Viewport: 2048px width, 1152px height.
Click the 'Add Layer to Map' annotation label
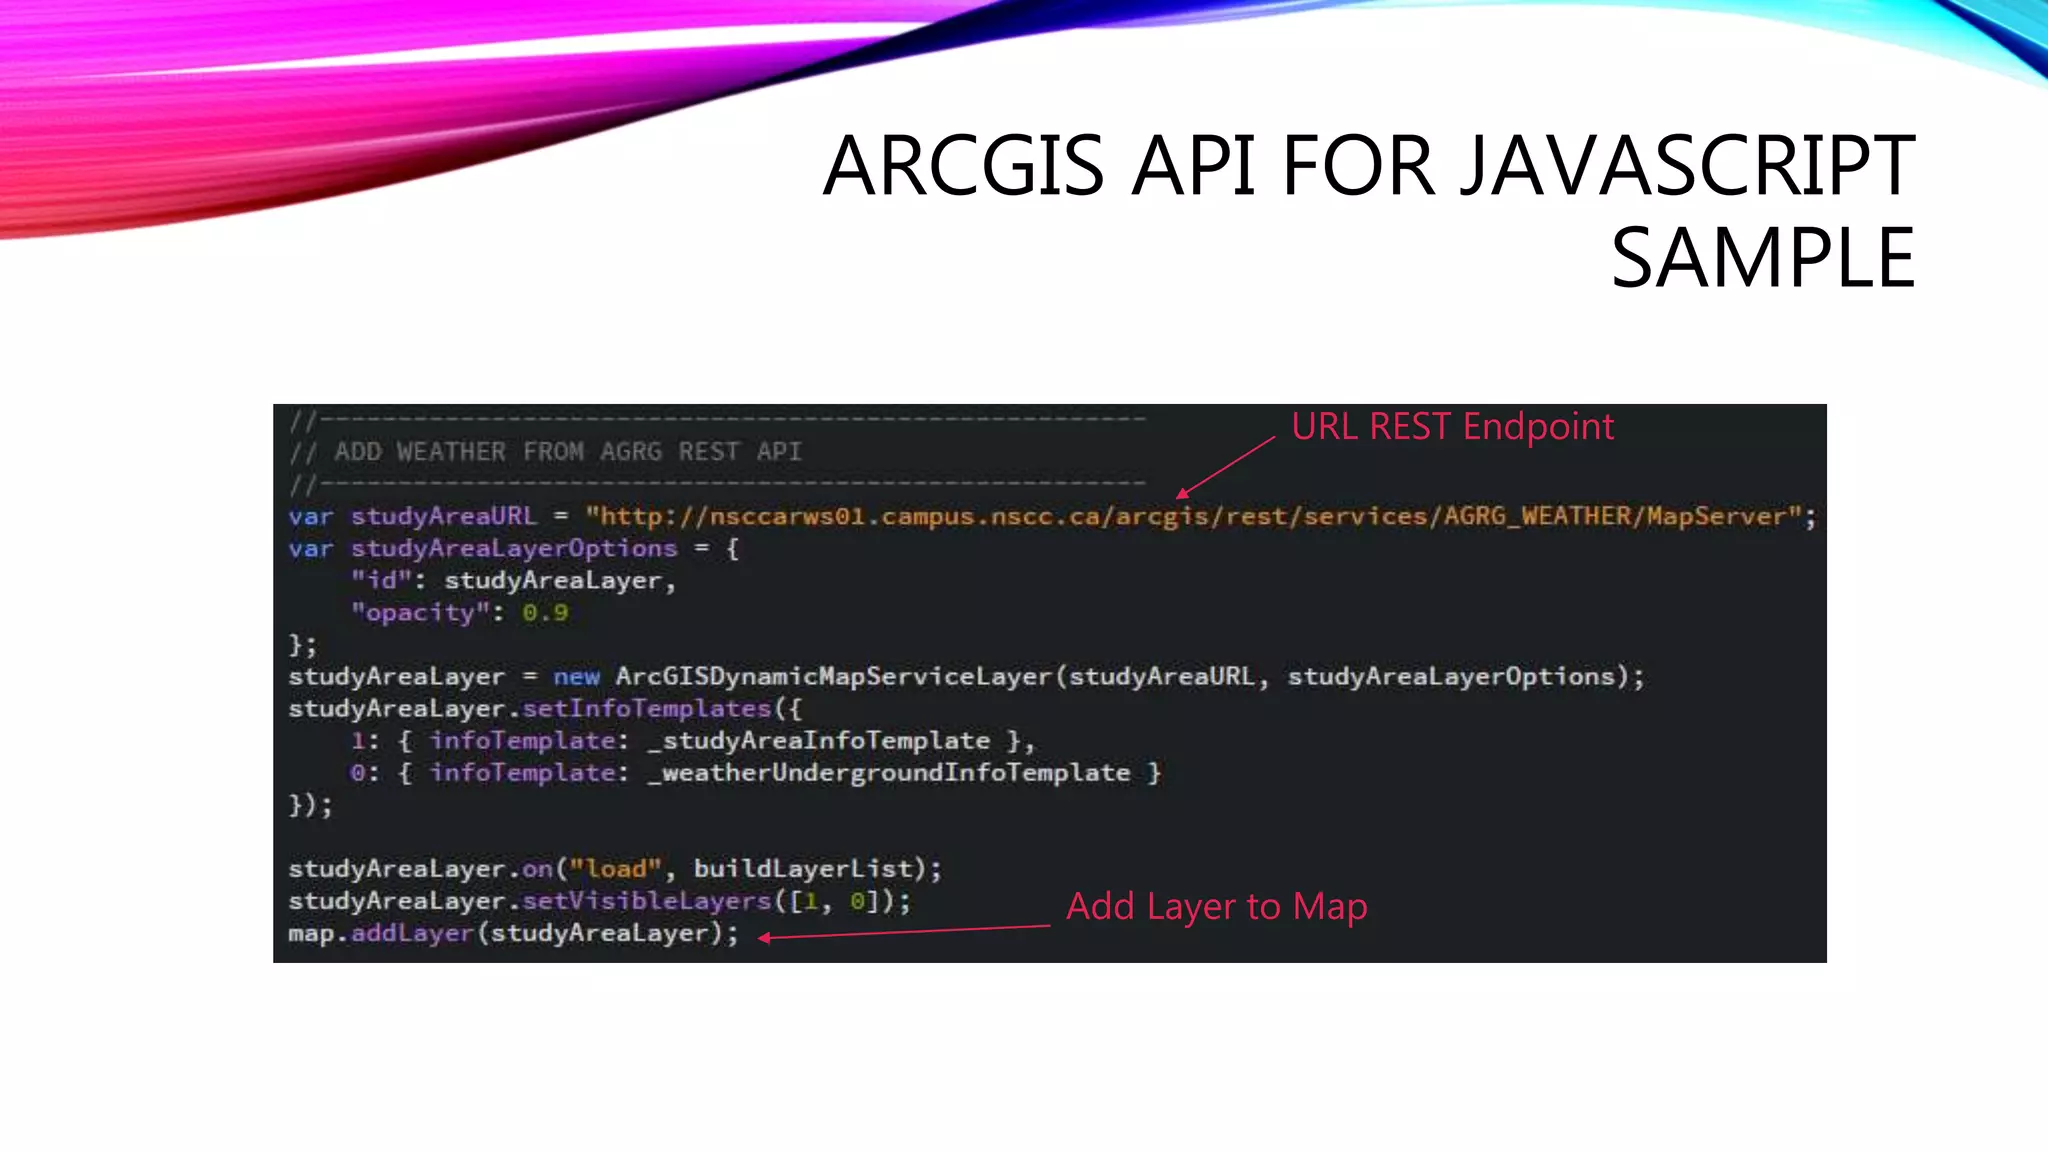[x=1217, y=907]
